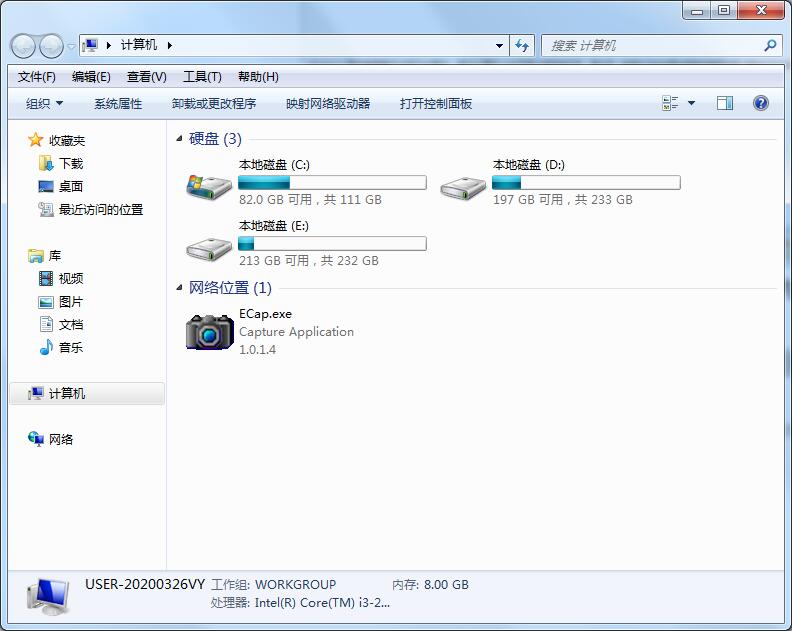Toggle the preview pane icon
Screen dimensions: 792x631
[725, 103]
